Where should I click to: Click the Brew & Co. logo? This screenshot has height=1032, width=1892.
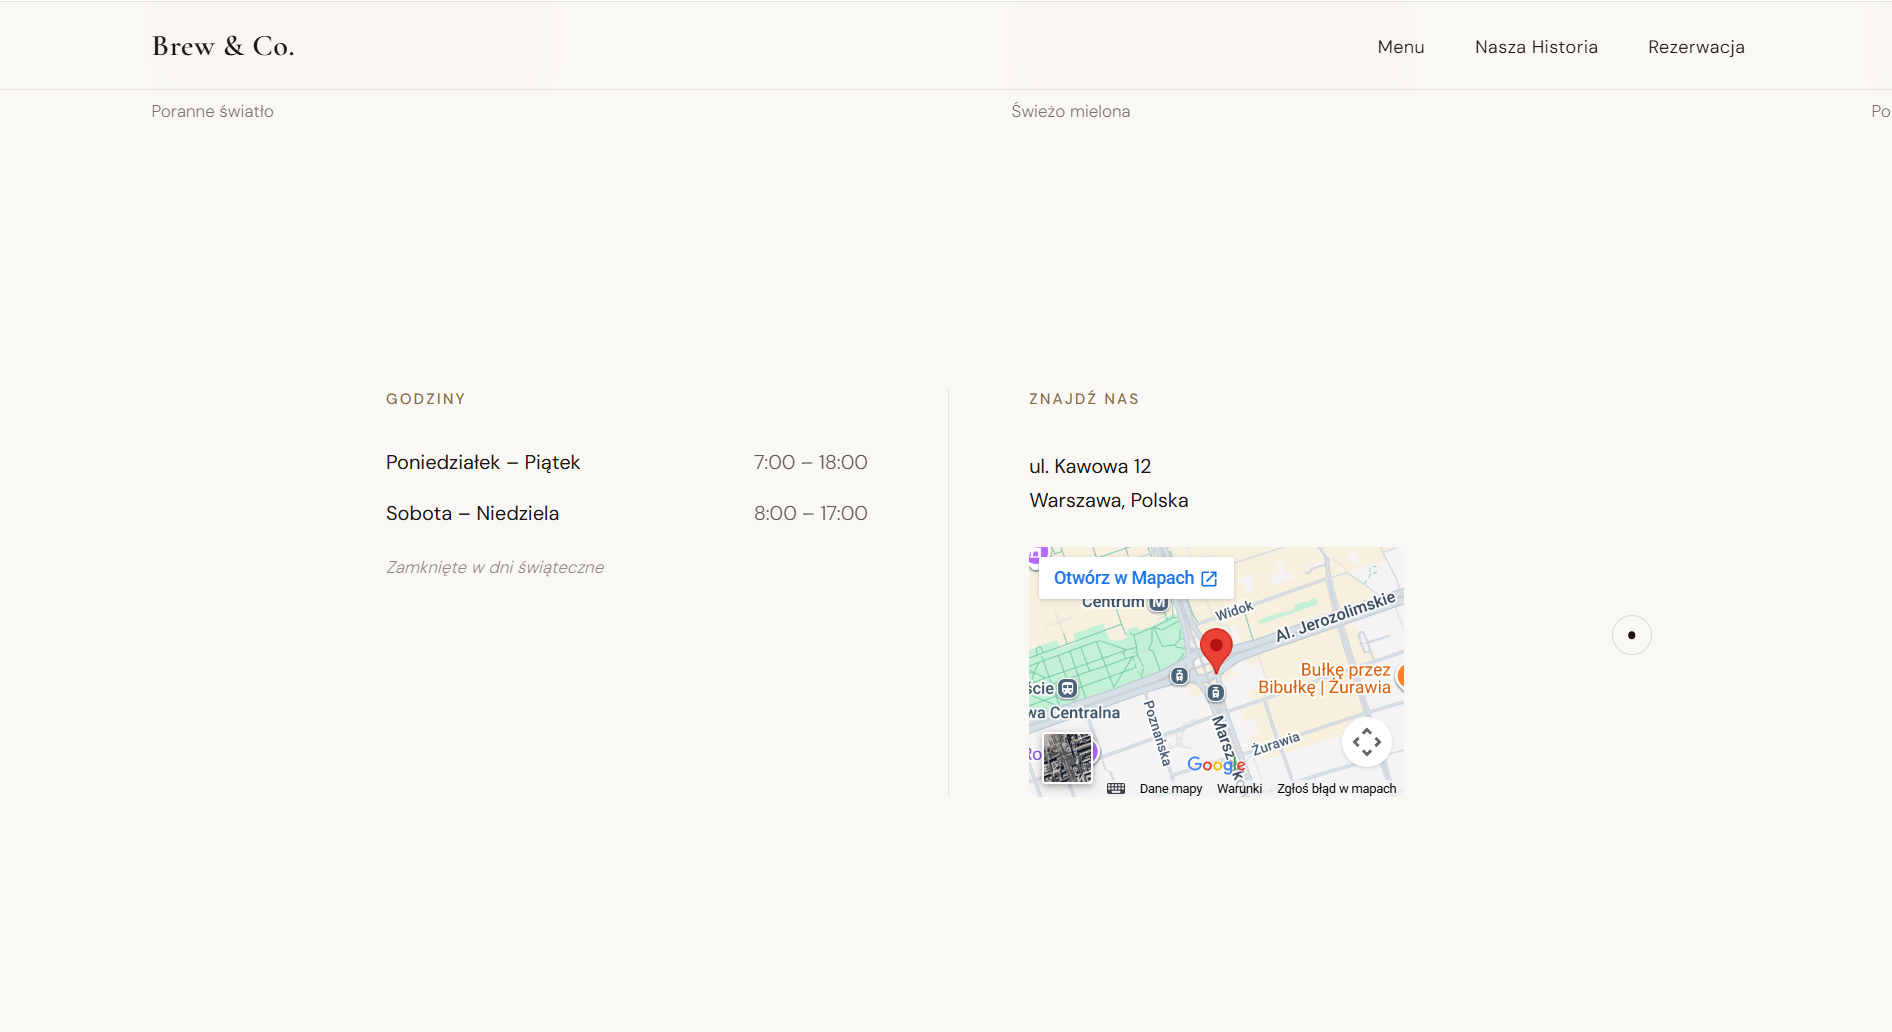pyautogui.click(x=222, y=45)
